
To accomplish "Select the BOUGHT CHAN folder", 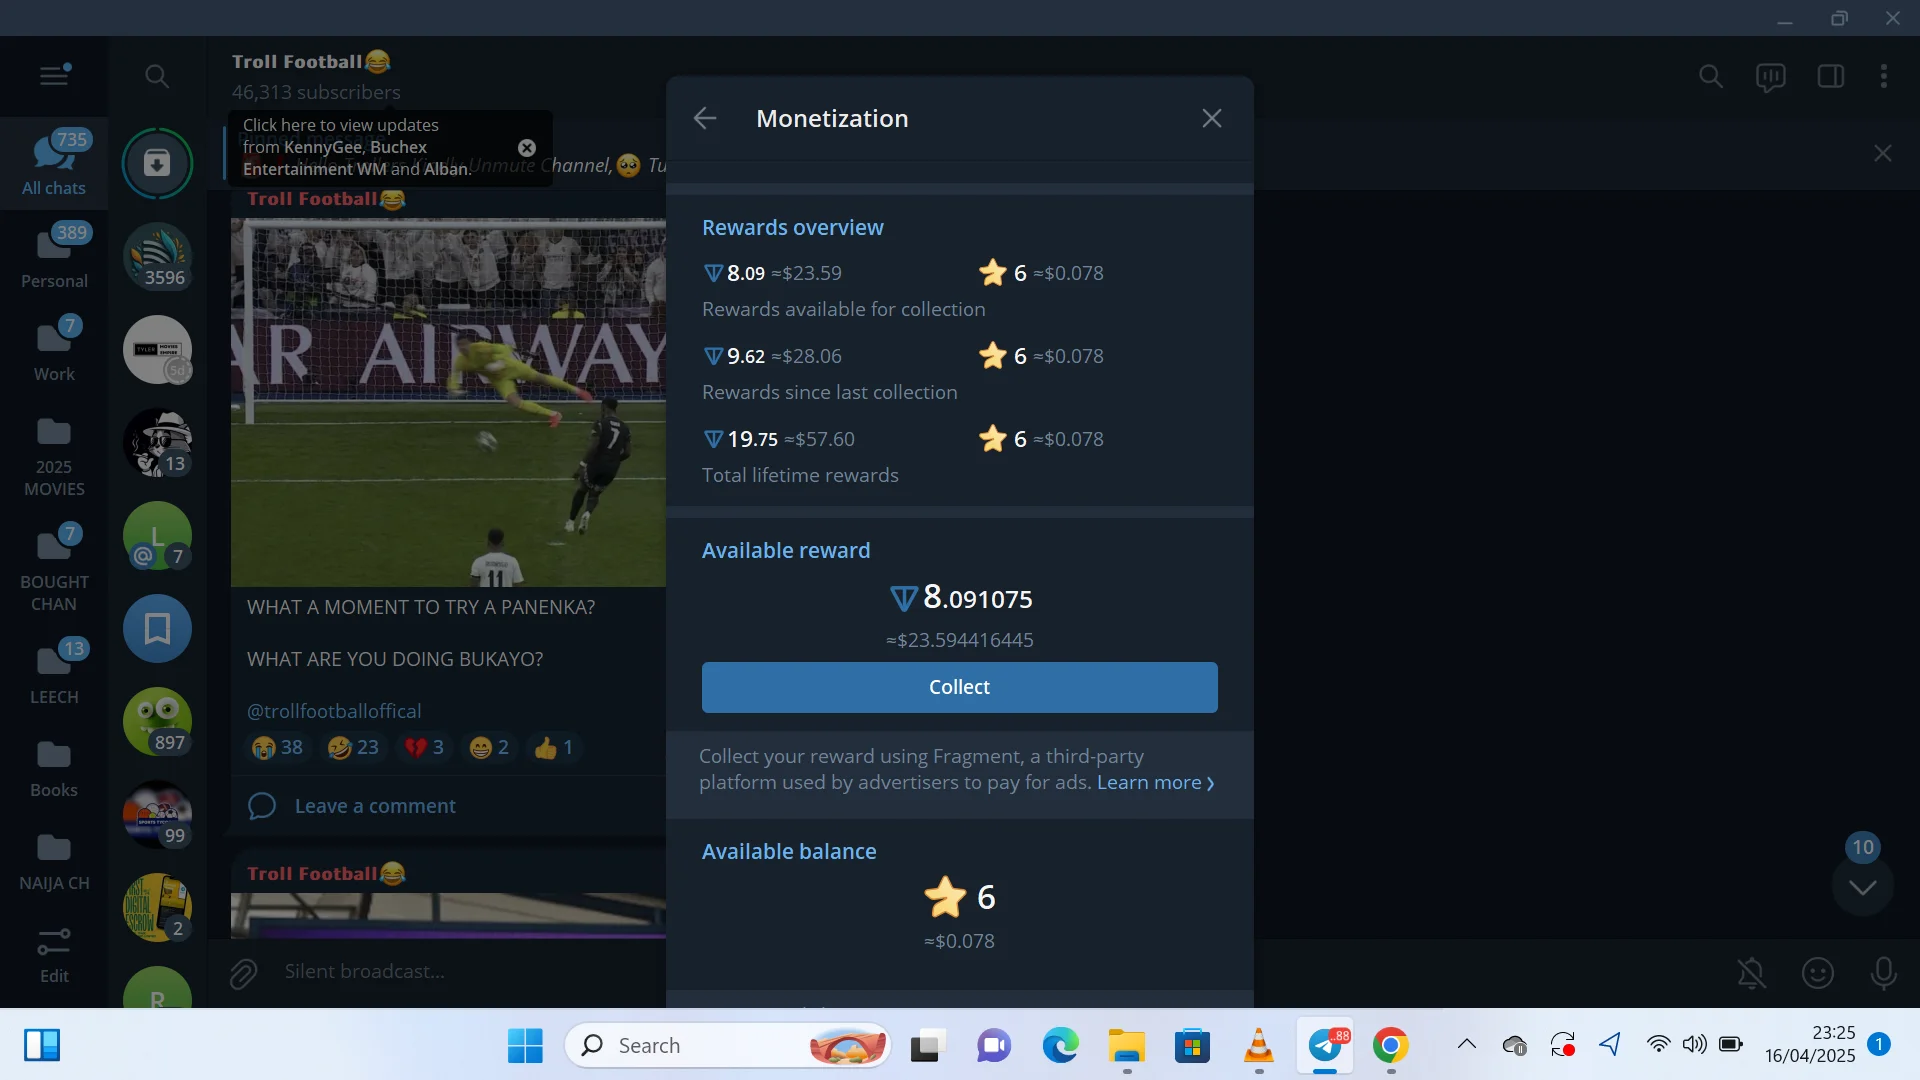I will point(54,568).
